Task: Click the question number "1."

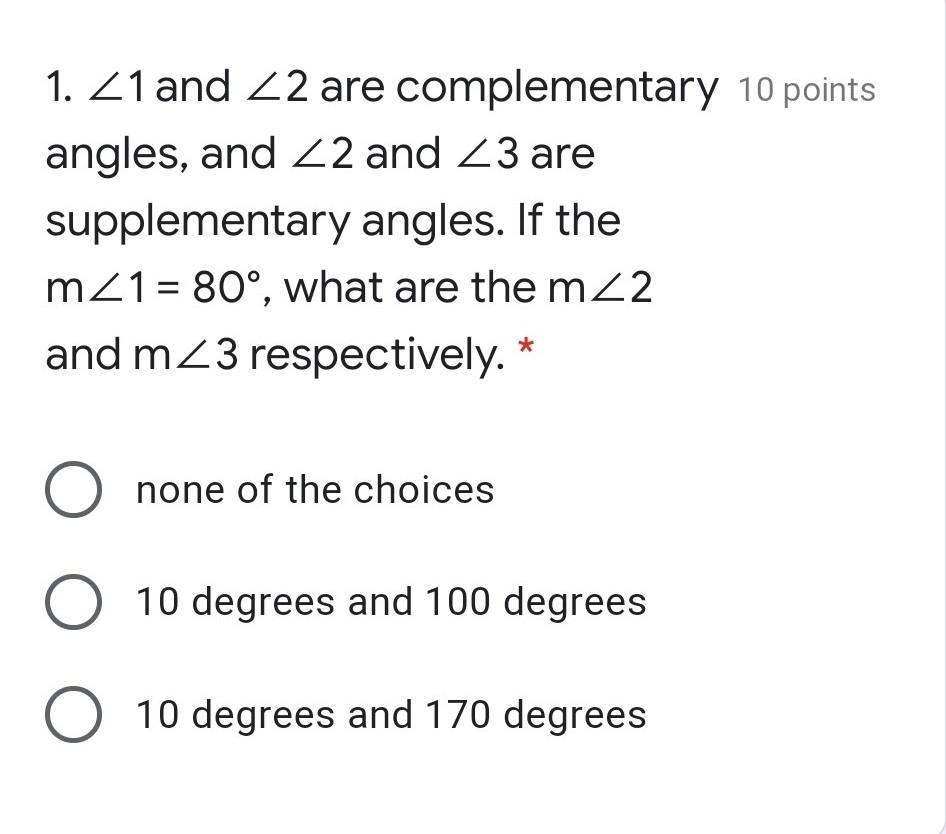Action: pyautogui.click(x=60, y=86)
